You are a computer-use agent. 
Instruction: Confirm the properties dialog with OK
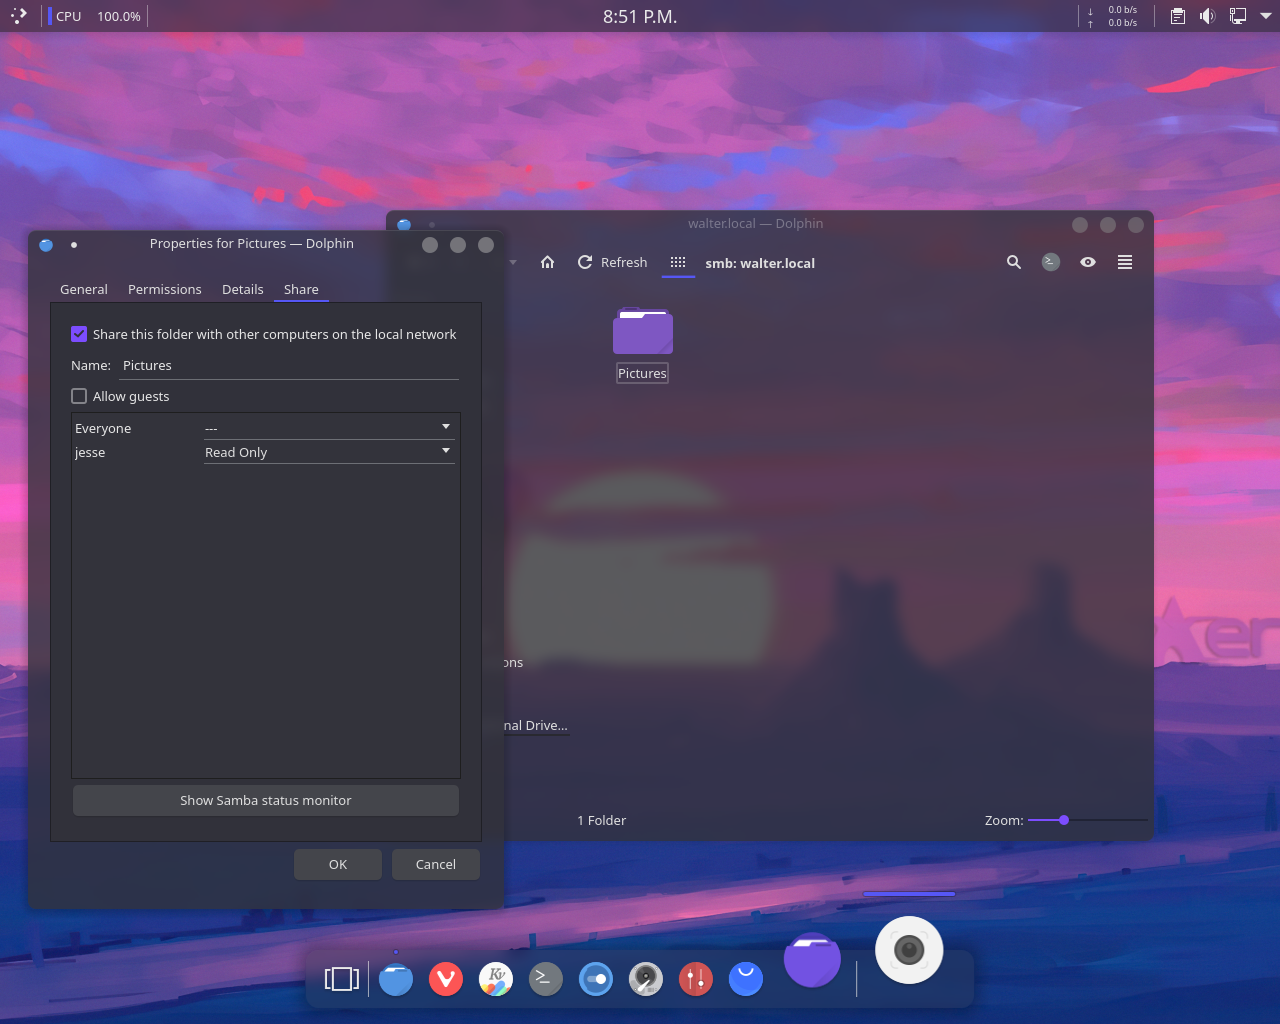point(338,864)
